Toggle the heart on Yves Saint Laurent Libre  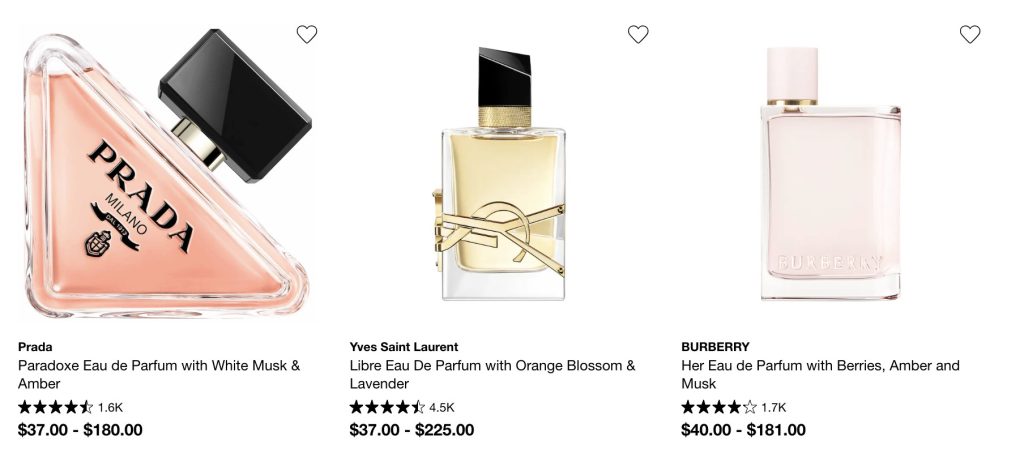click(x=638, y=34)
